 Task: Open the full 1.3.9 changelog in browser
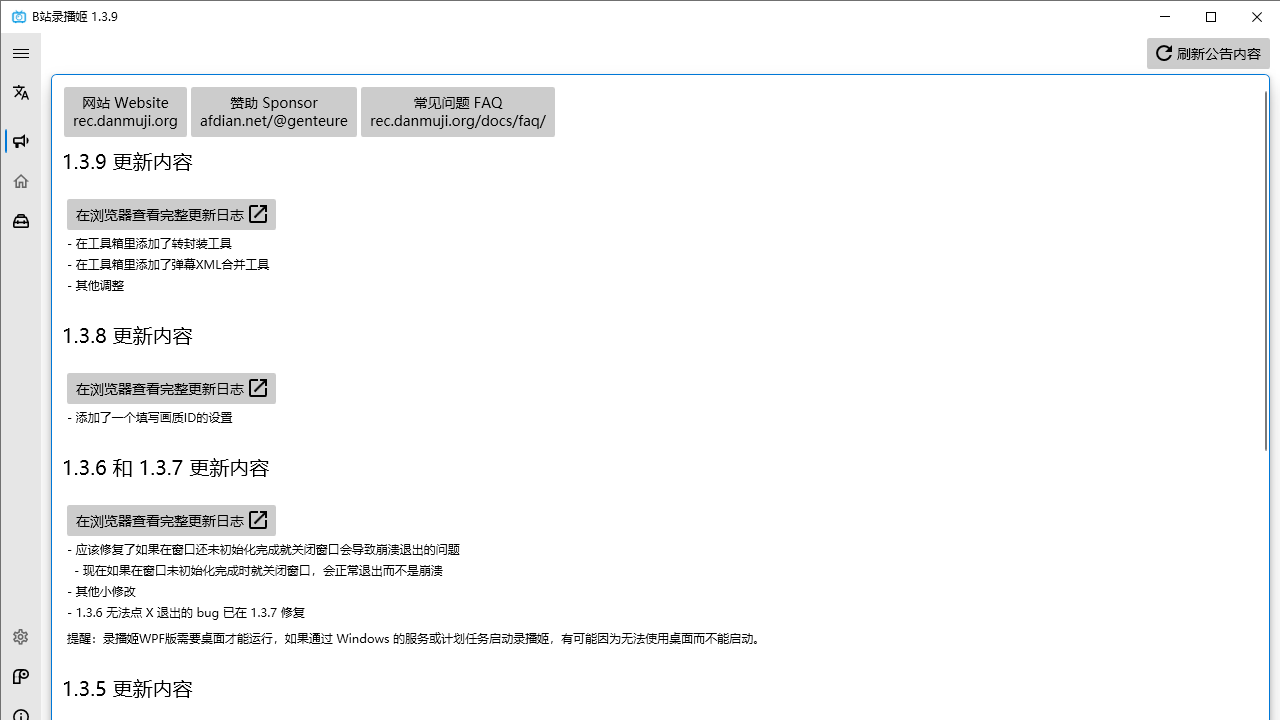[171, 214]
